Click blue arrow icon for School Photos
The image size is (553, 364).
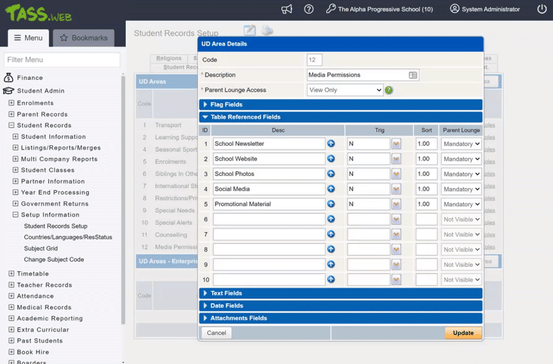[331, 174]
